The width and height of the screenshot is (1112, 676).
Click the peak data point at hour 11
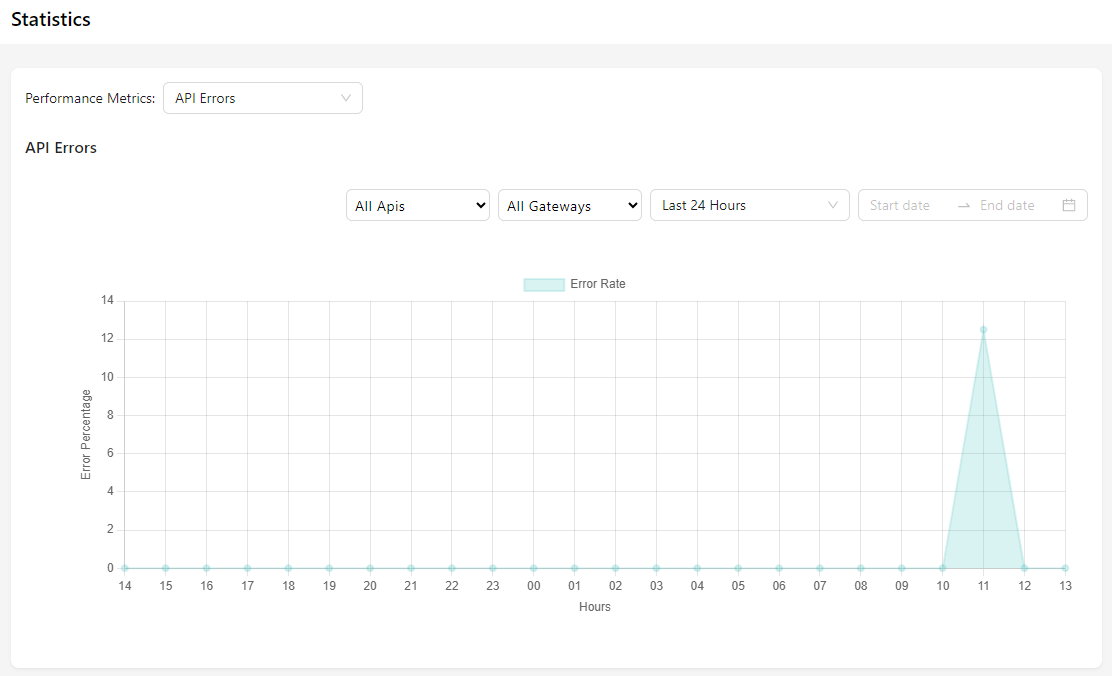click(983, 330)
